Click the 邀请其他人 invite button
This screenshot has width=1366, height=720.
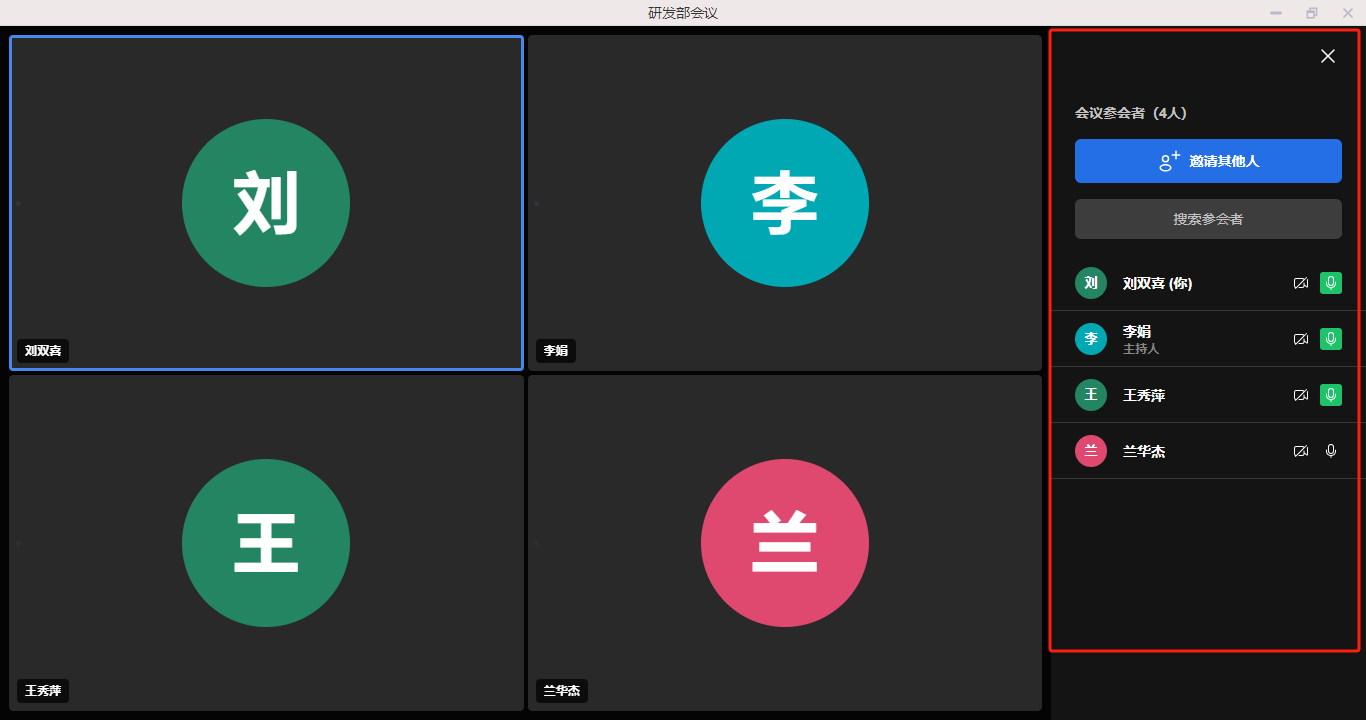(x=1208, y=161)
